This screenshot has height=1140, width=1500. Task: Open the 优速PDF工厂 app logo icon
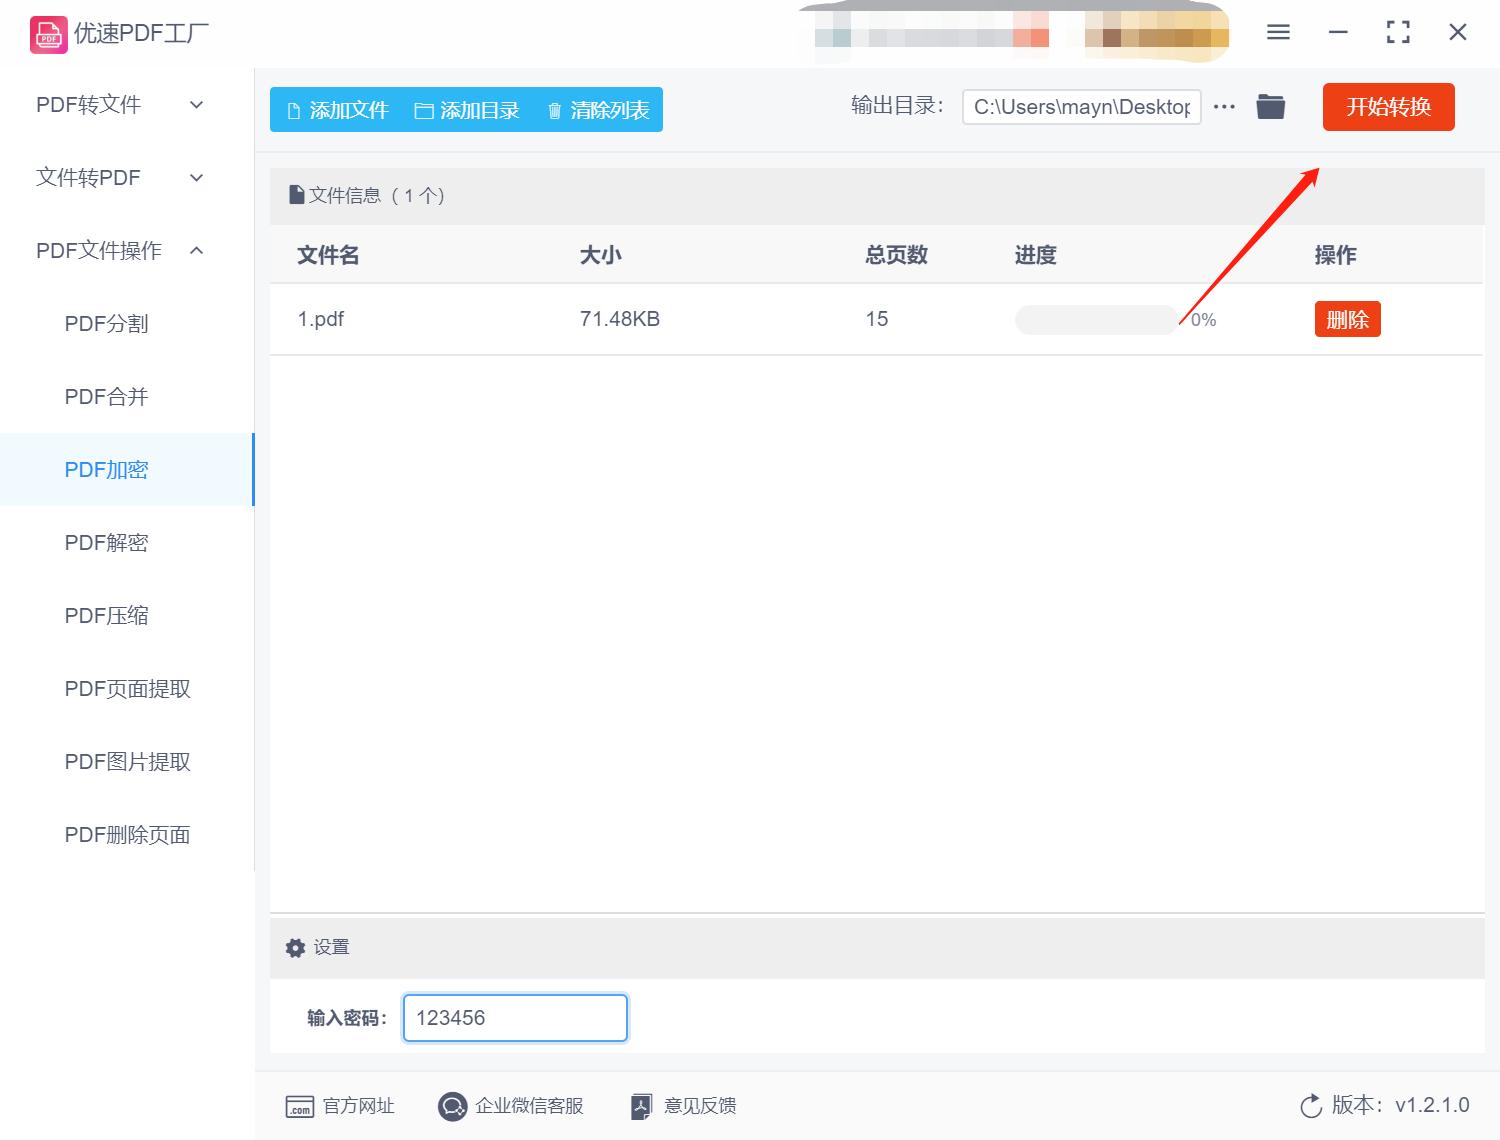pyautogui.click(x=47, y=33)
